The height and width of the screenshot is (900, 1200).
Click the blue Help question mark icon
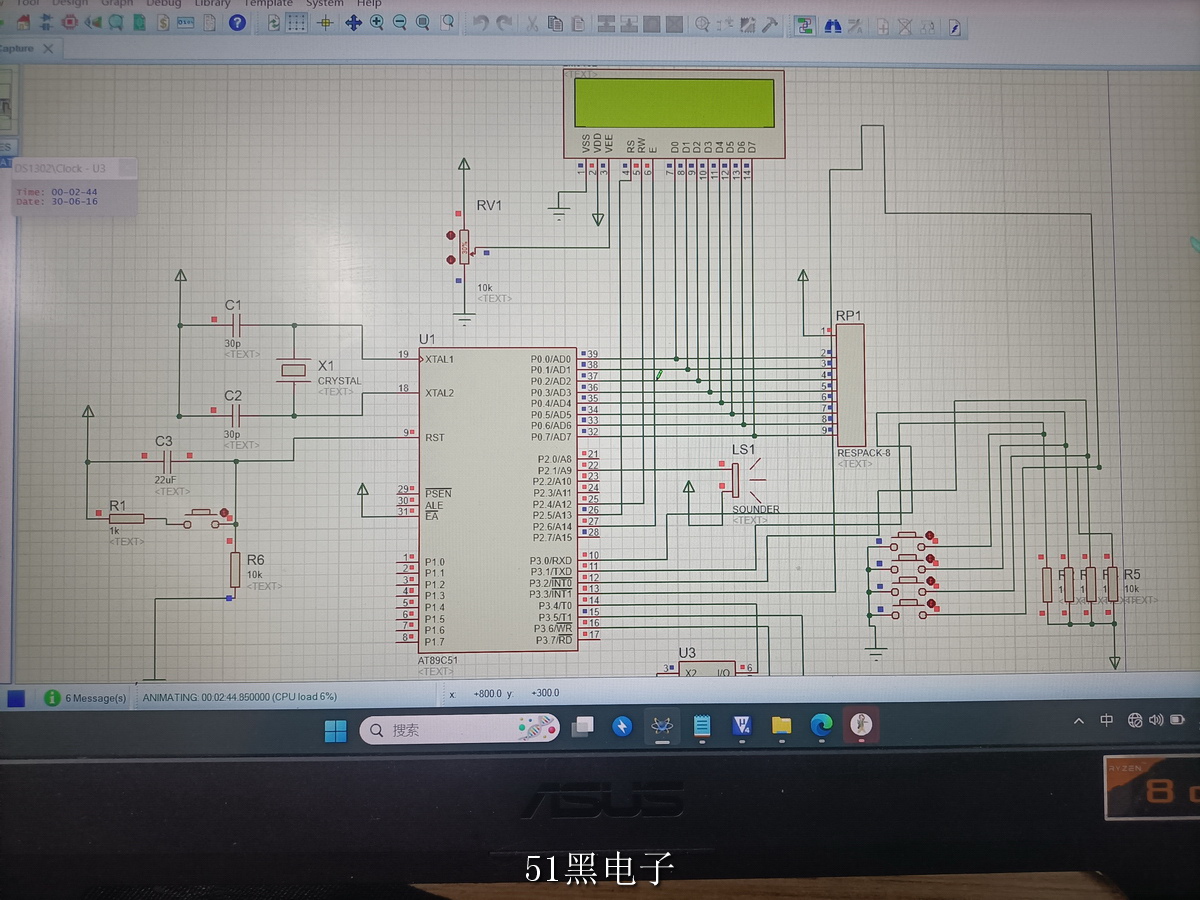pos(237,22)
